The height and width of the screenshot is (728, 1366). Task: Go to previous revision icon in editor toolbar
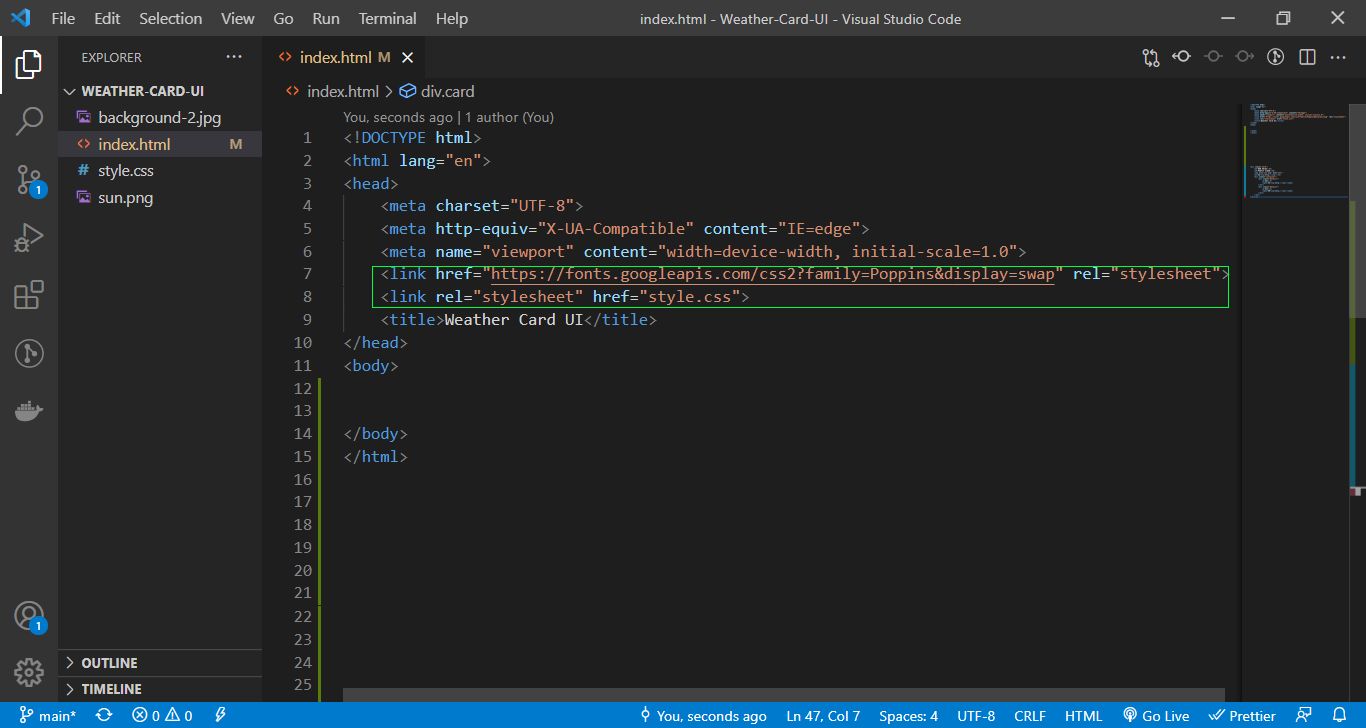point(1182,58)
